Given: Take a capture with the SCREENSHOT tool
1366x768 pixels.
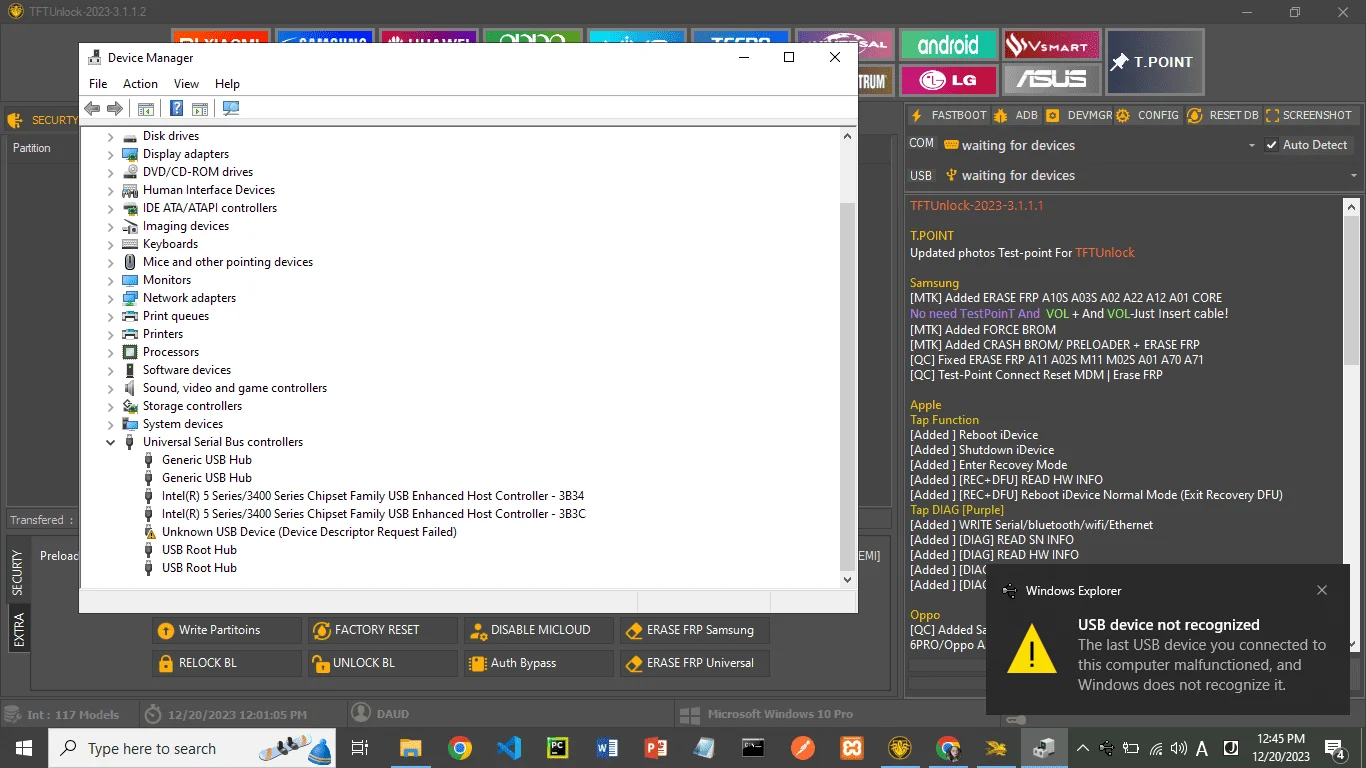Looking at the screenshot, I should tap(1309, 115).
